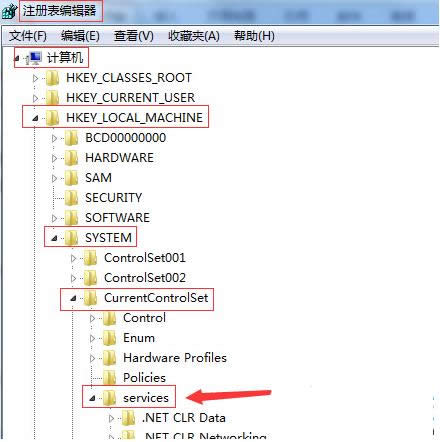Select the CurrentControlSet key label
The width and height of the screenshot is (440, 442).
click(156, 298)
